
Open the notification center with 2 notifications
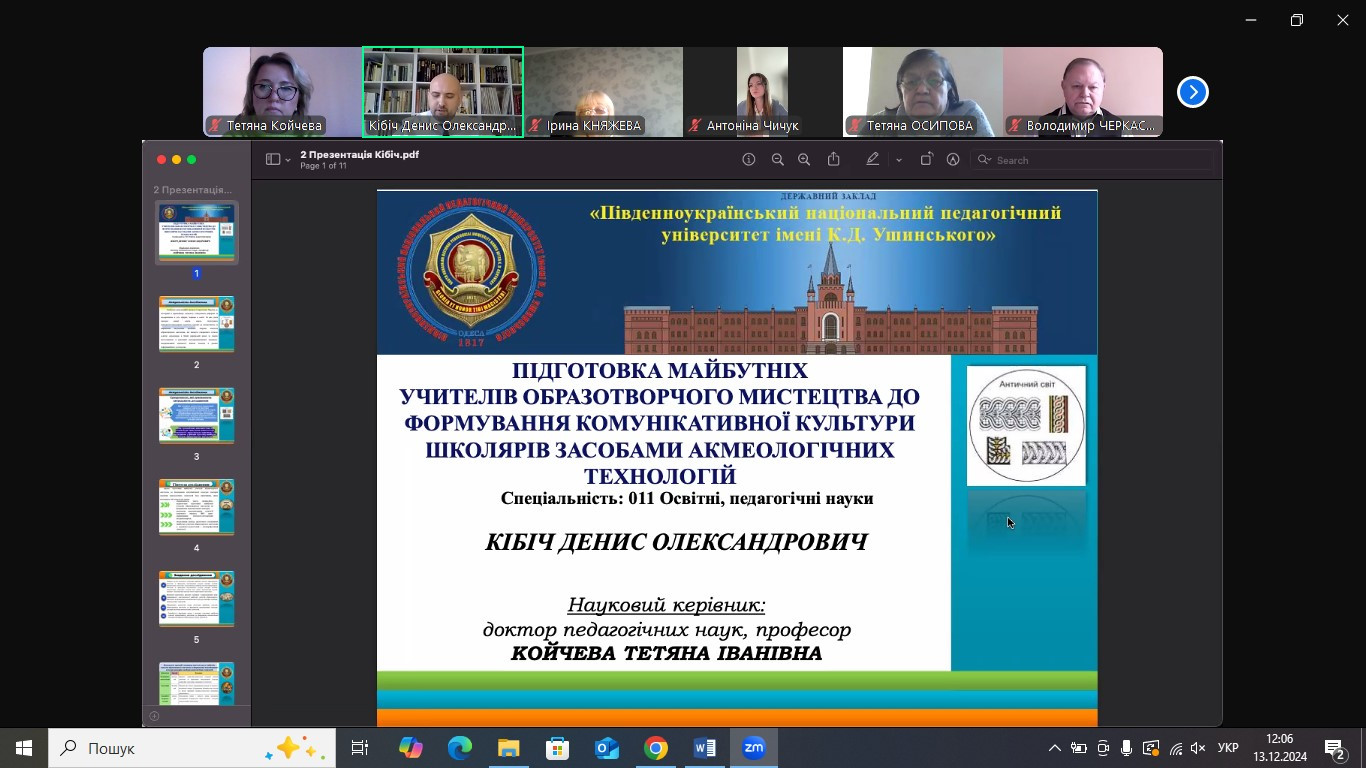(1335, 748)
